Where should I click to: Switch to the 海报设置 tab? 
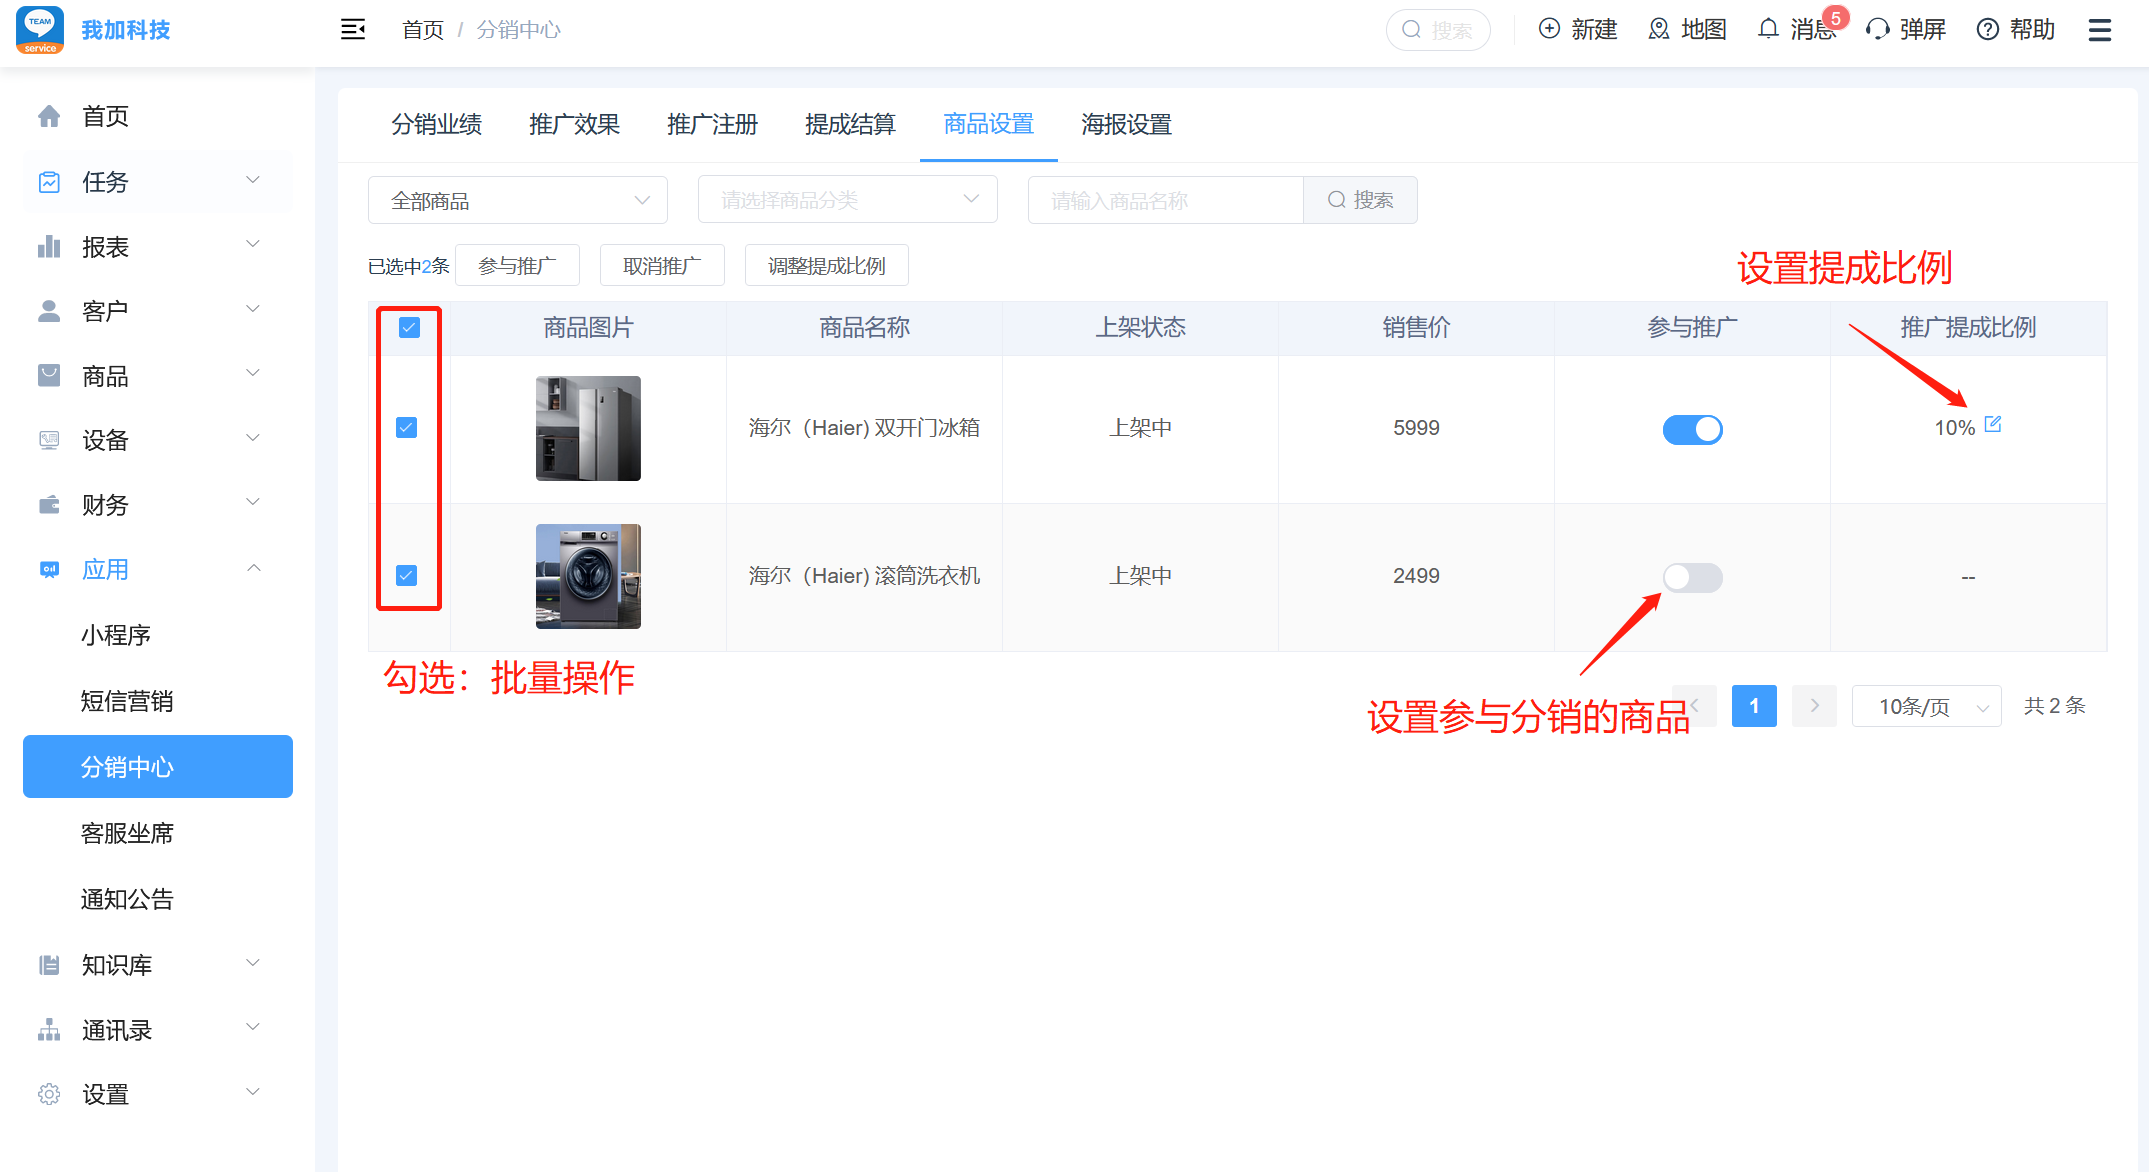click(1126, 125)
